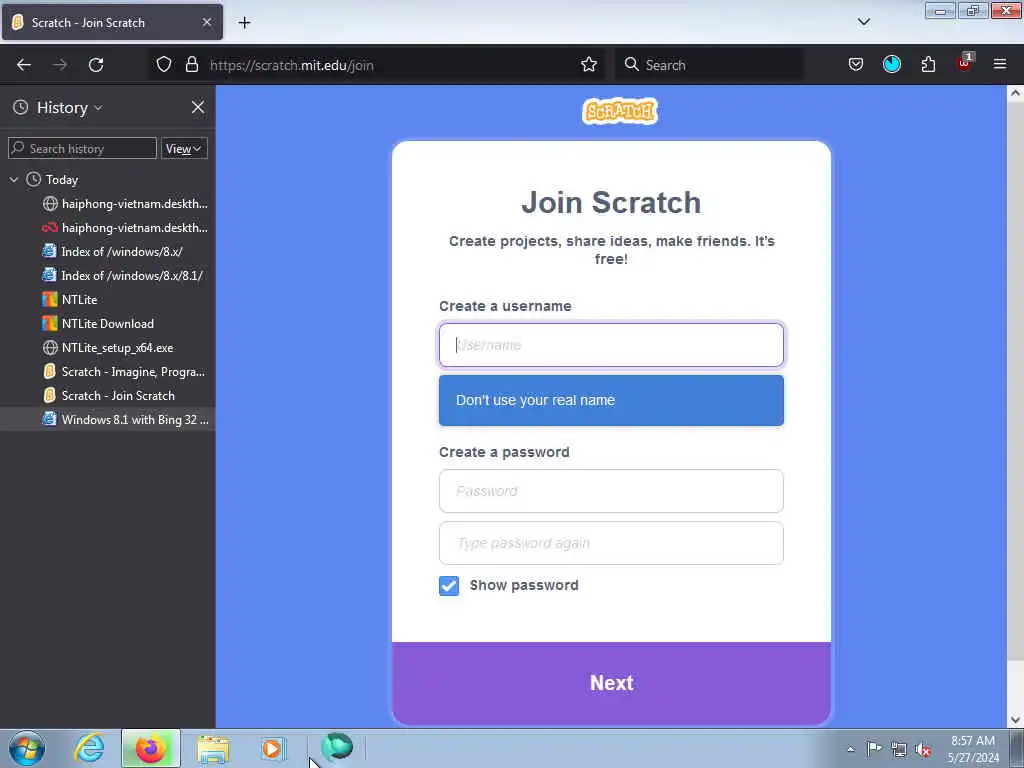
Task: Click the Next button
Action: pyautogui.click(x=611, y=683)
